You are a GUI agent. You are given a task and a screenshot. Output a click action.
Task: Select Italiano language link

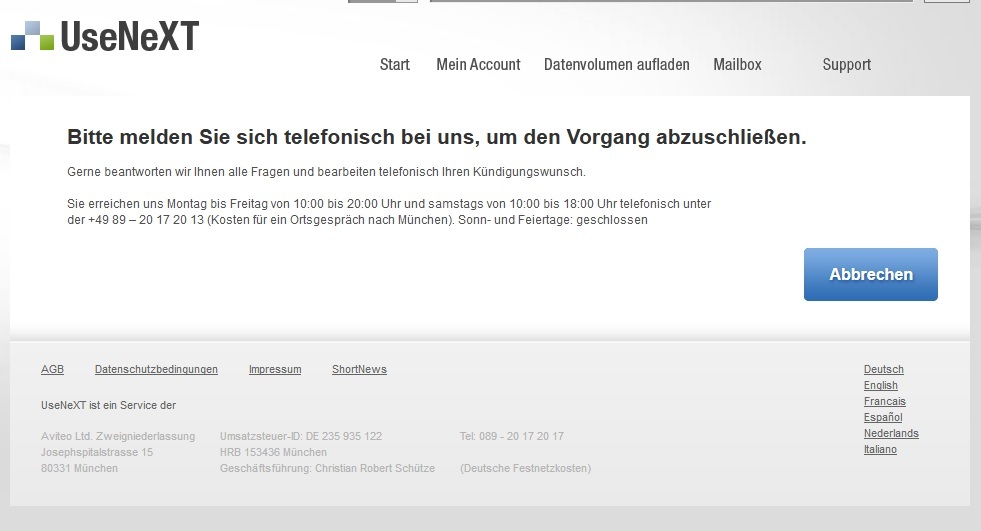pos(880,449)
